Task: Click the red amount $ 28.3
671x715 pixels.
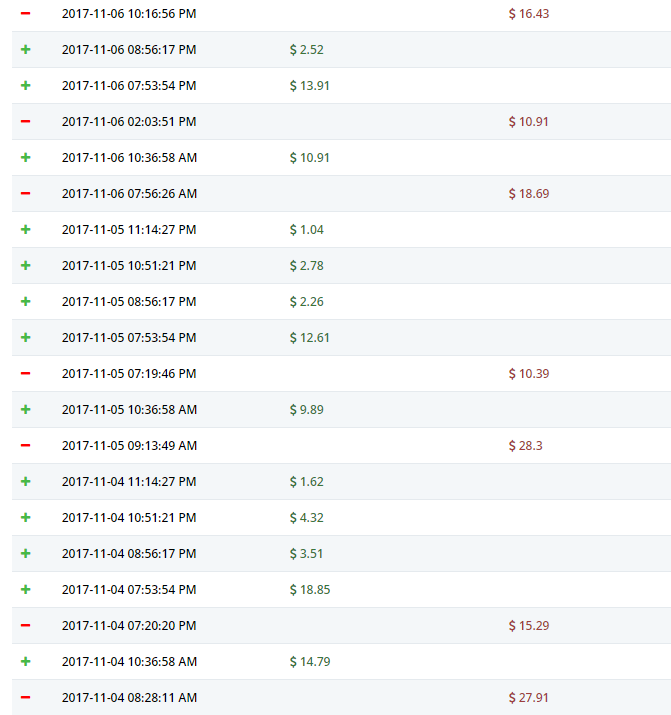Action: pos(526,446)
